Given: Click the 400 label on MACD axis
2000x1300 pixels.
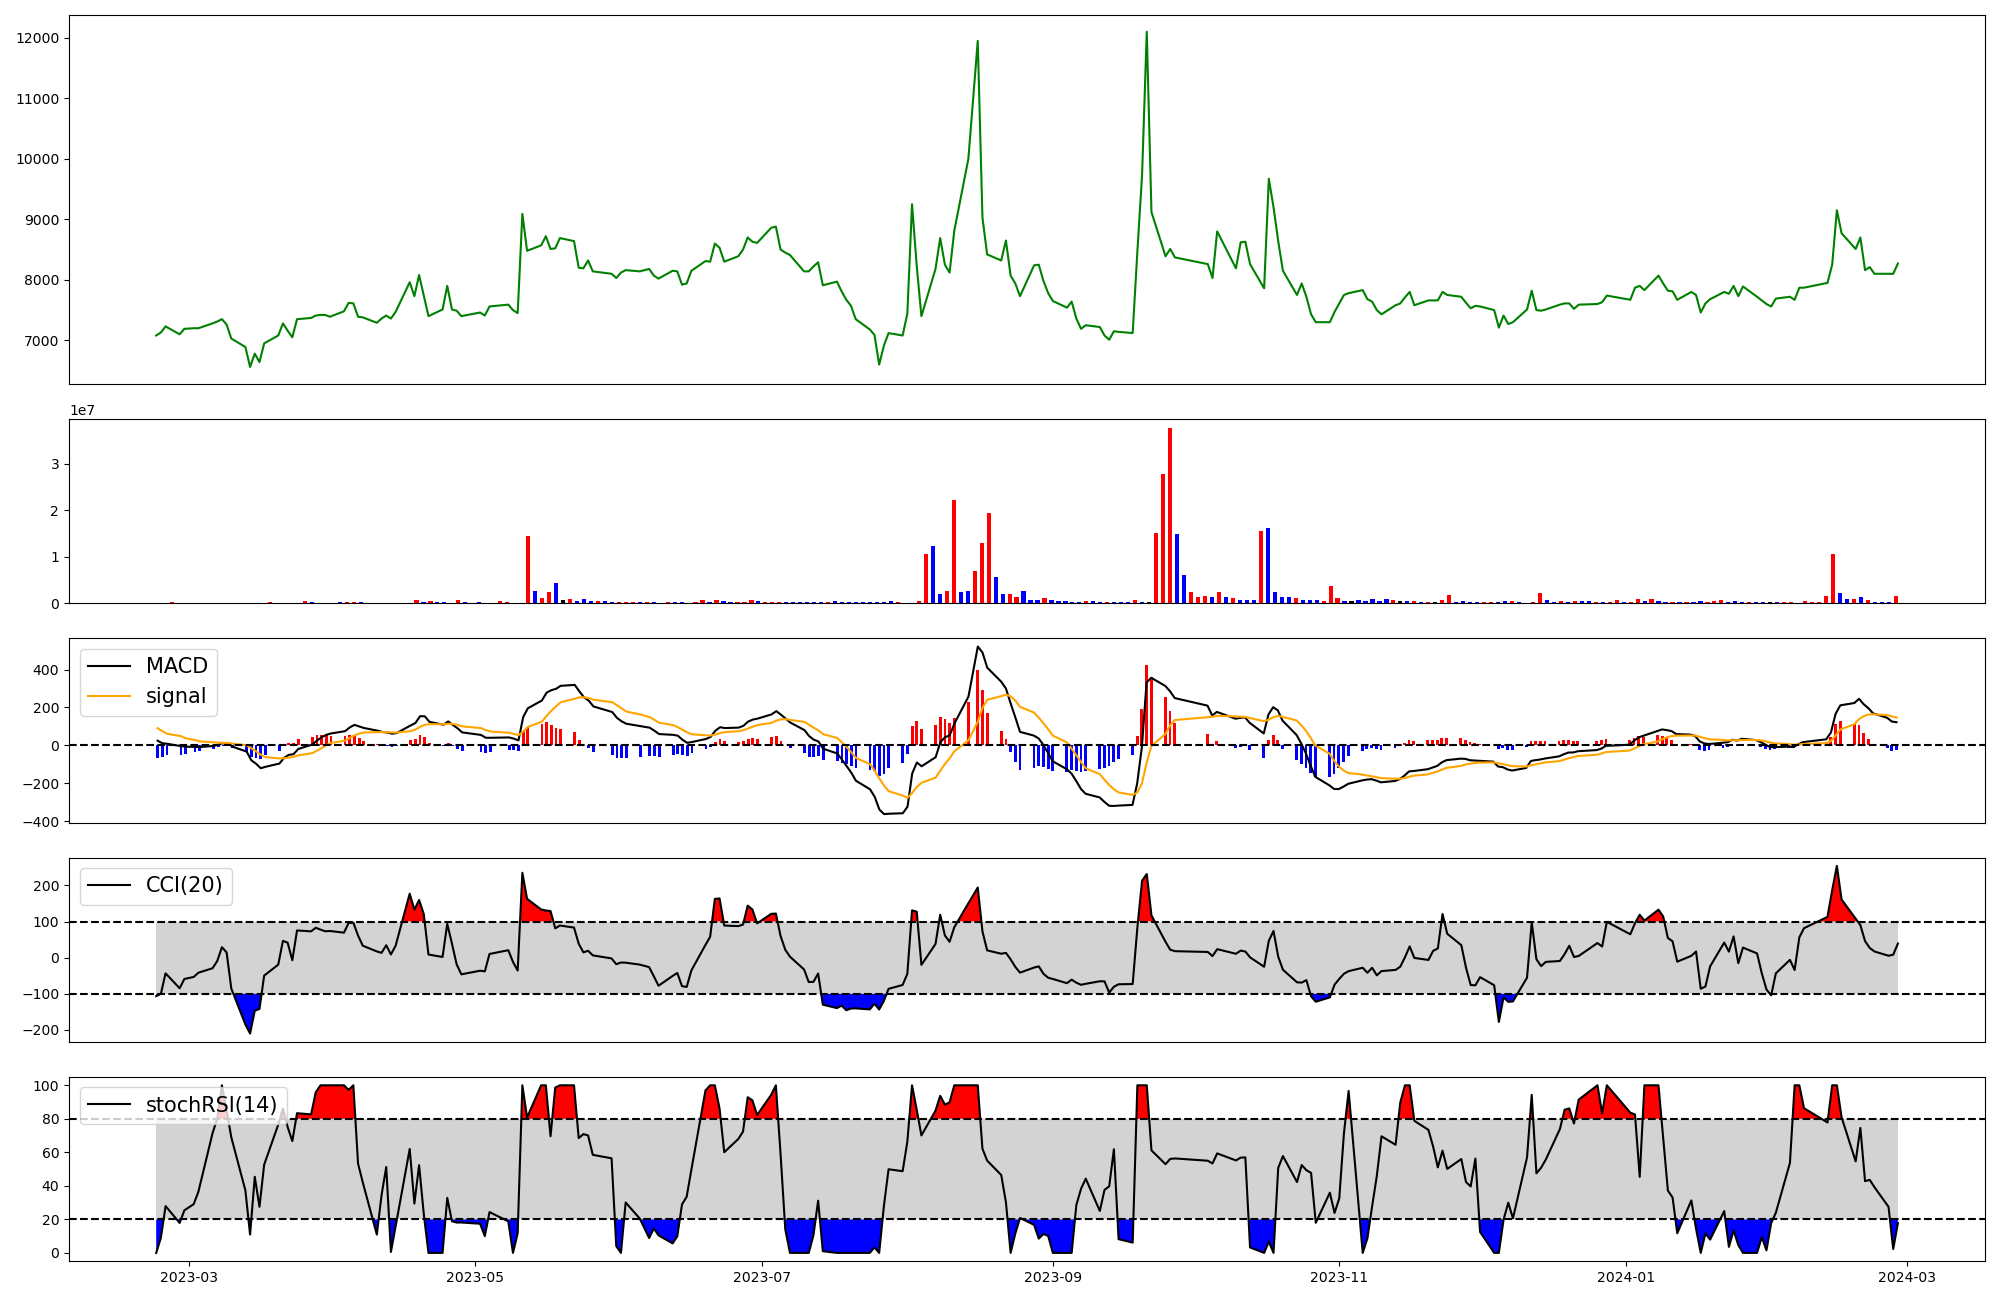Looking at the screenshot, I should [x=46, y=670].
